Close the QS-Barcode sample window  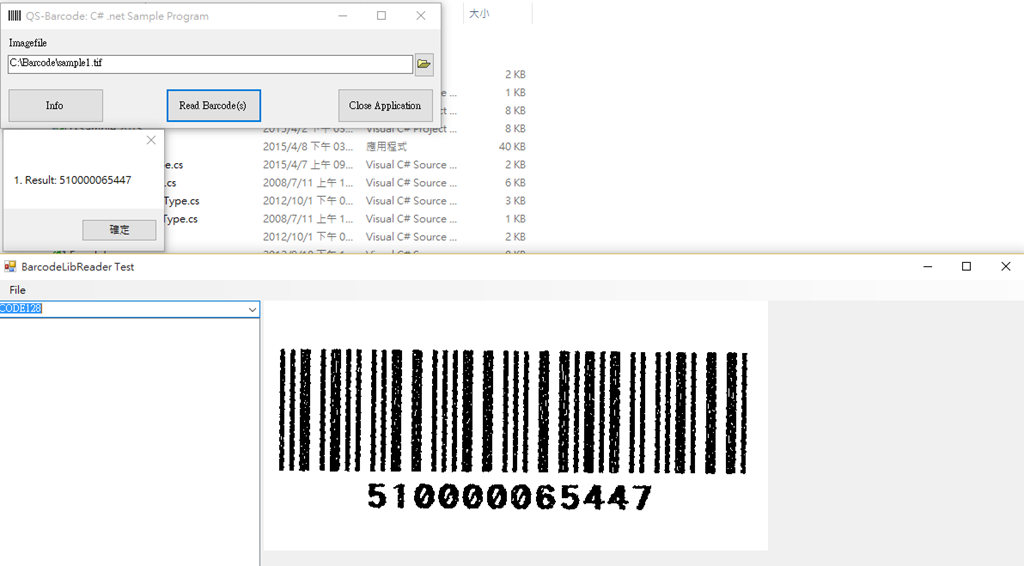[421, 16]
